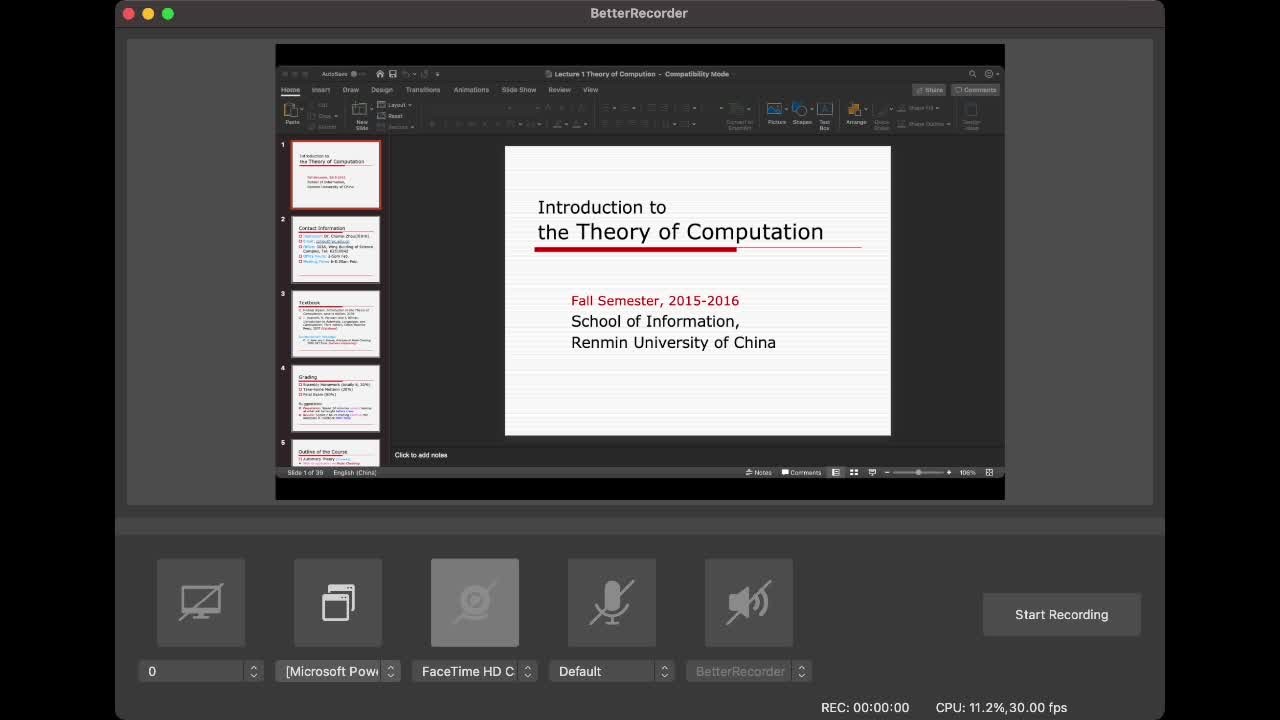
Task: Click the Paste clipboard icon
Action: pyautogui.click(x=292, y=110)
